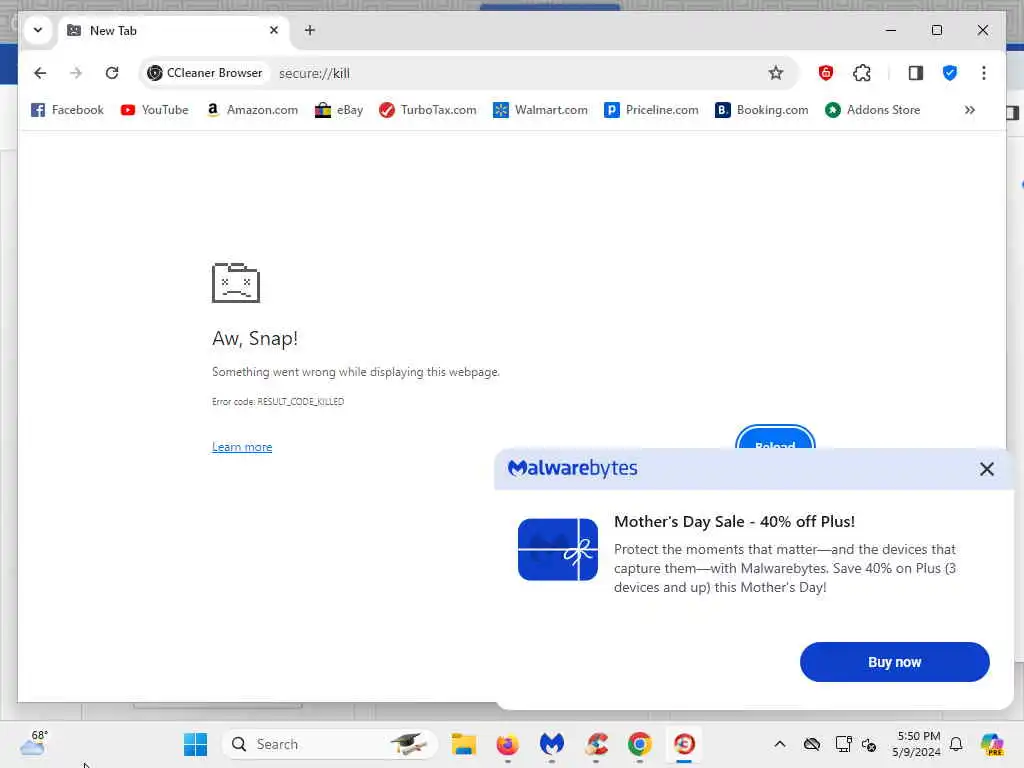The image size is (1024, 768).
Task: Open the Windows Start menu
Action: pyautogui.click(x=195, y=744)
